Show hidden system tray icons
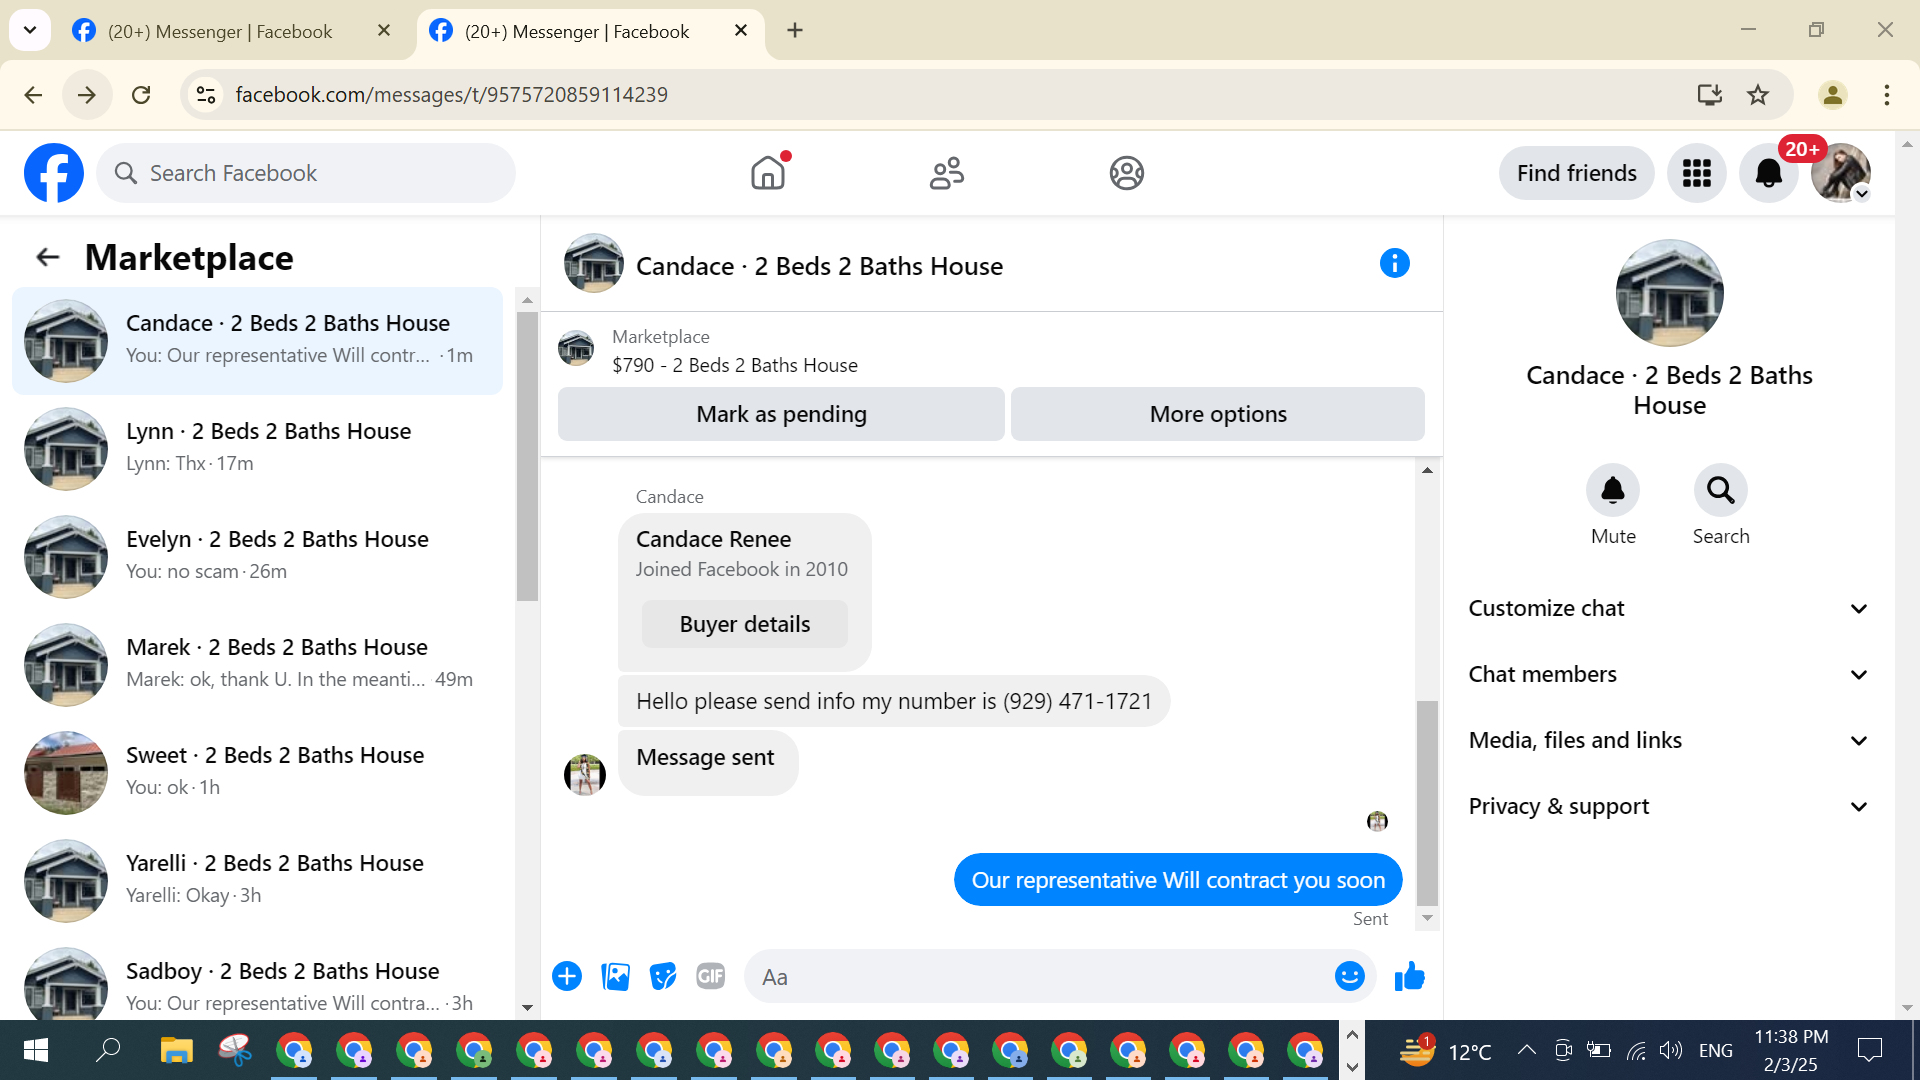 pyautogui.click(x=1526, y=1050)
